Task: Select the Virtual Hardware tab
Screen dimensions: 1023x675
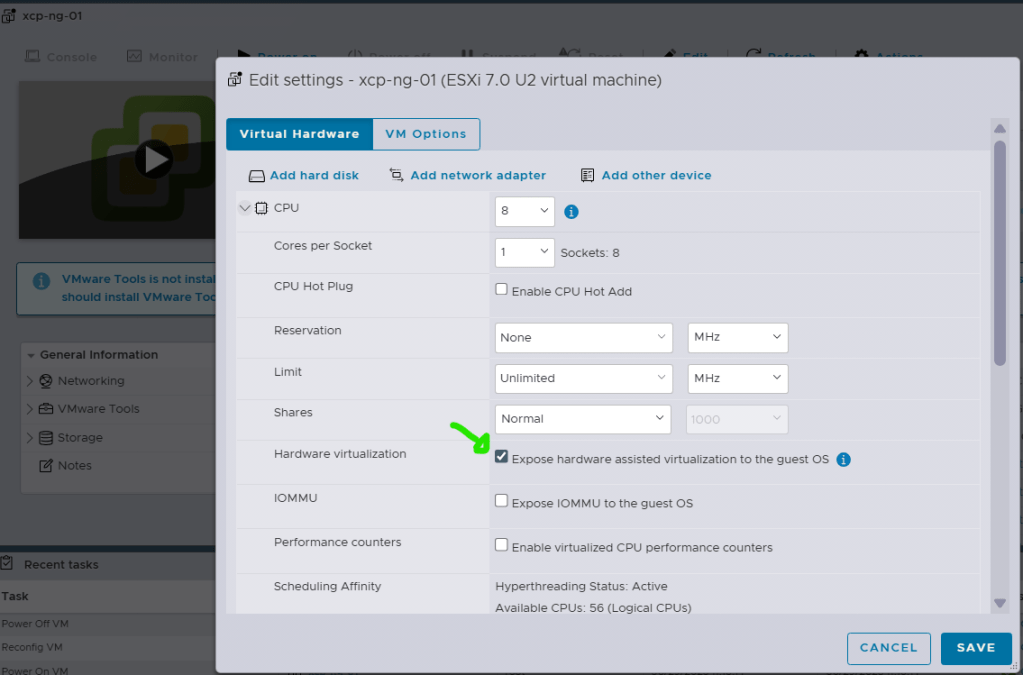Action: [299, 134]
